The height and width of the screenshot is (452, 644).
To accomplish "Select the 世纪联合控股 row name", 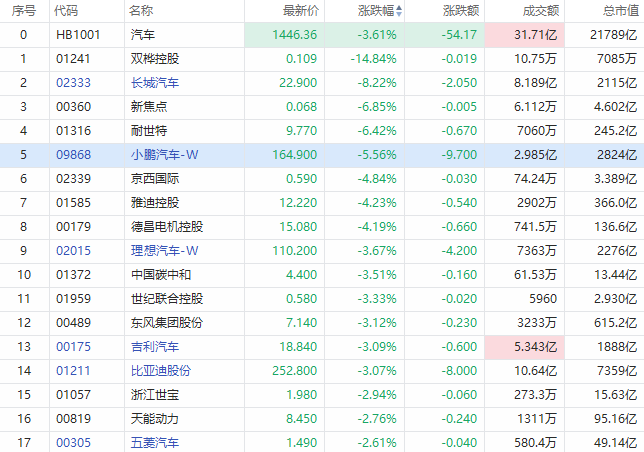I will click(x=167, y=299).
